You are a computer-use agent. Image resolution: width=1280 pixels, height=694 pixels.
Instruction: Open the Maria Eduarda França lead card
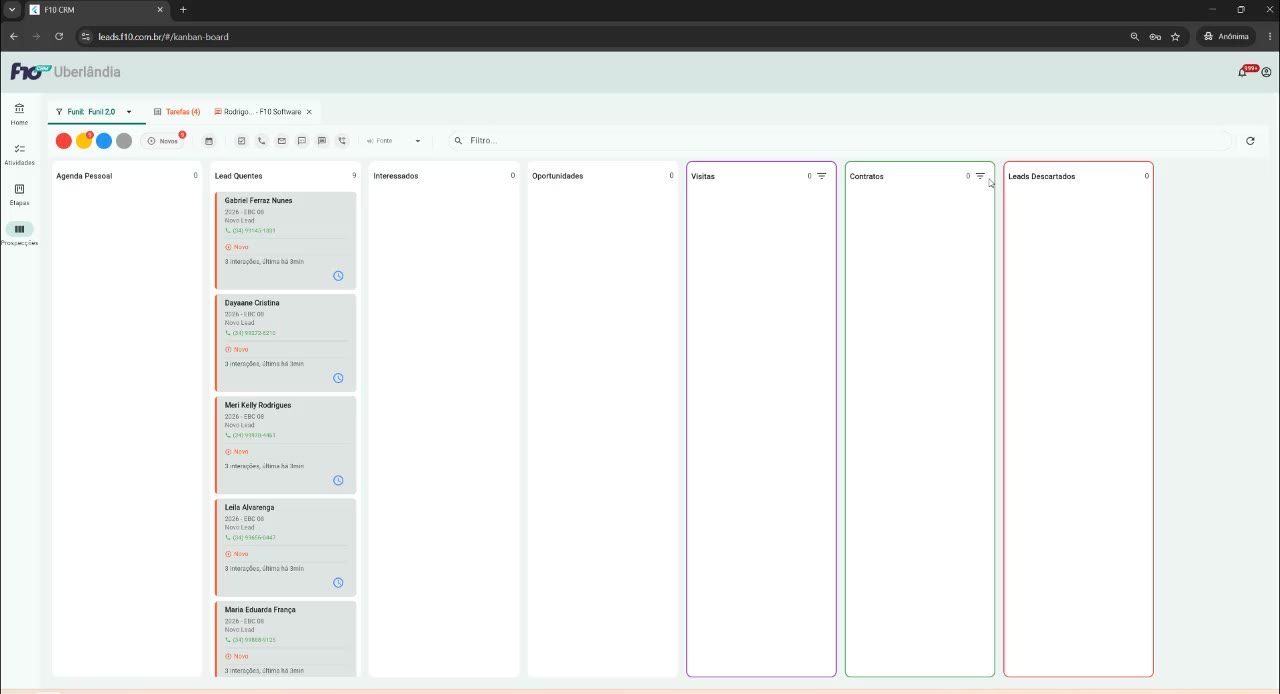pos(285,639)
